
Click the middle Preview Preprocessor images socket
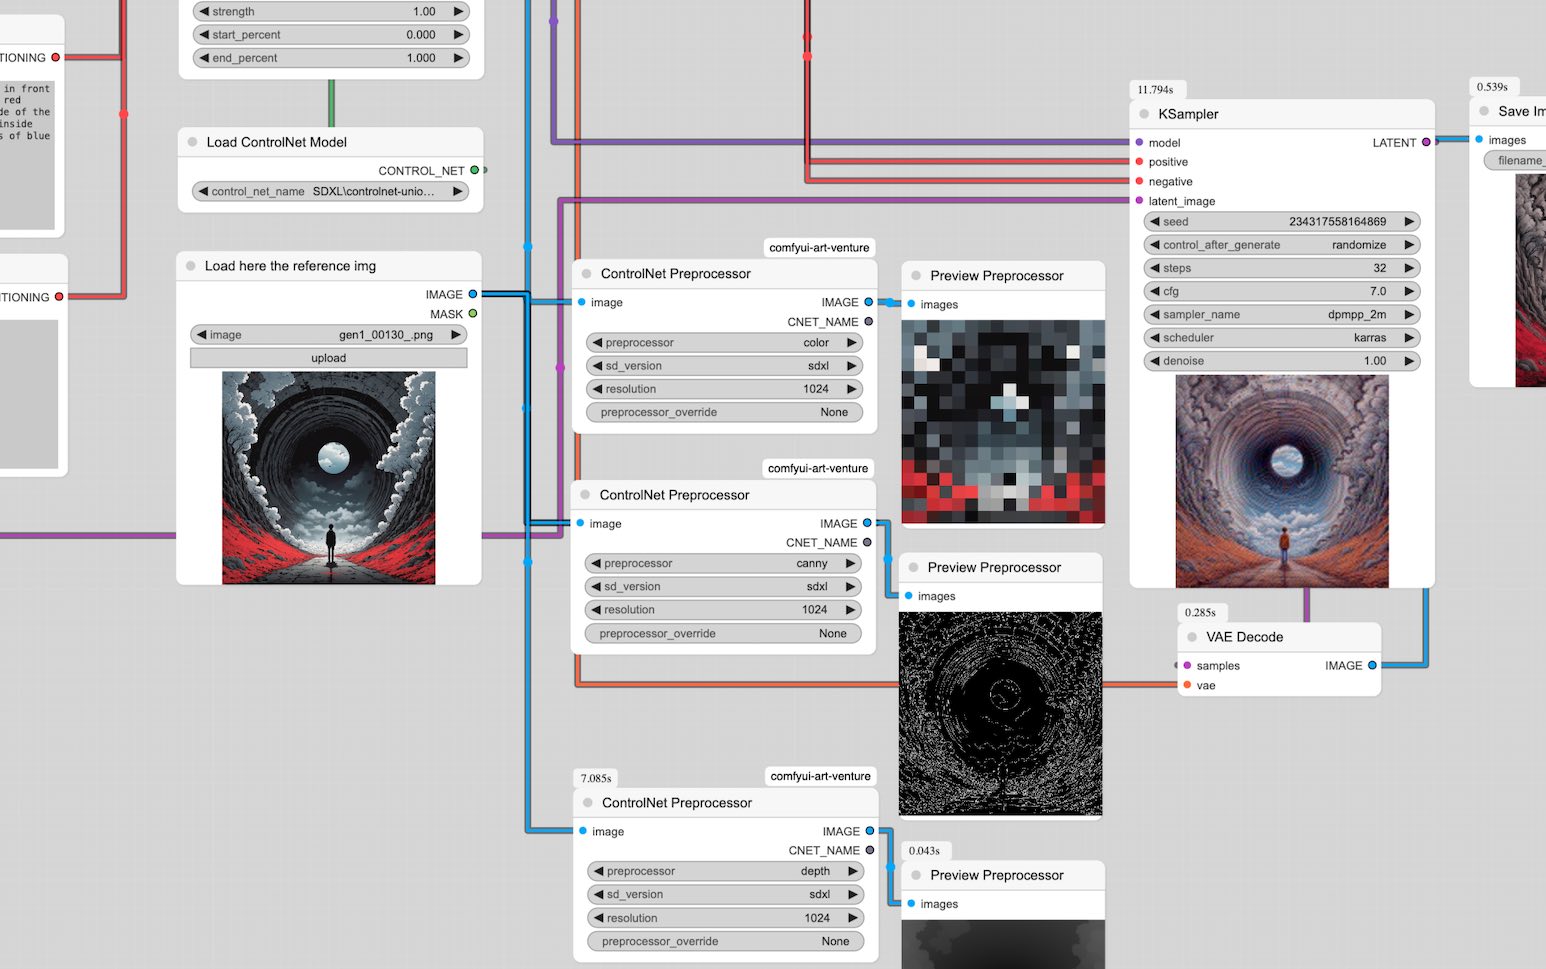[x=908, y=595]
